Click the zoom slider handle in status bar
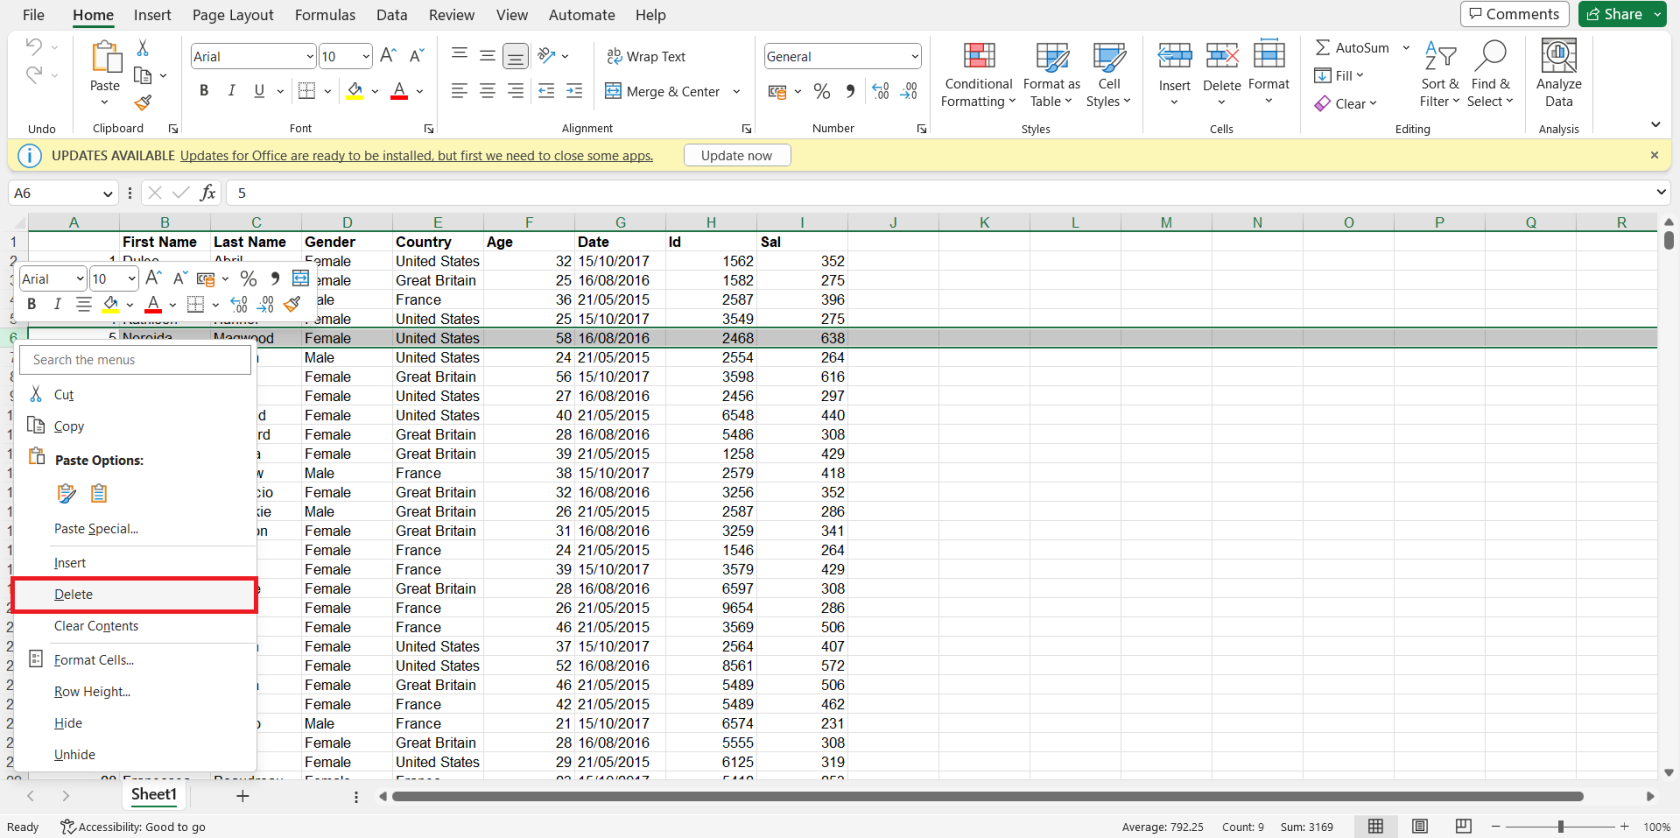Viewport: 1680px width, 838px height. pyautogui.click(x=1560, y=826)
